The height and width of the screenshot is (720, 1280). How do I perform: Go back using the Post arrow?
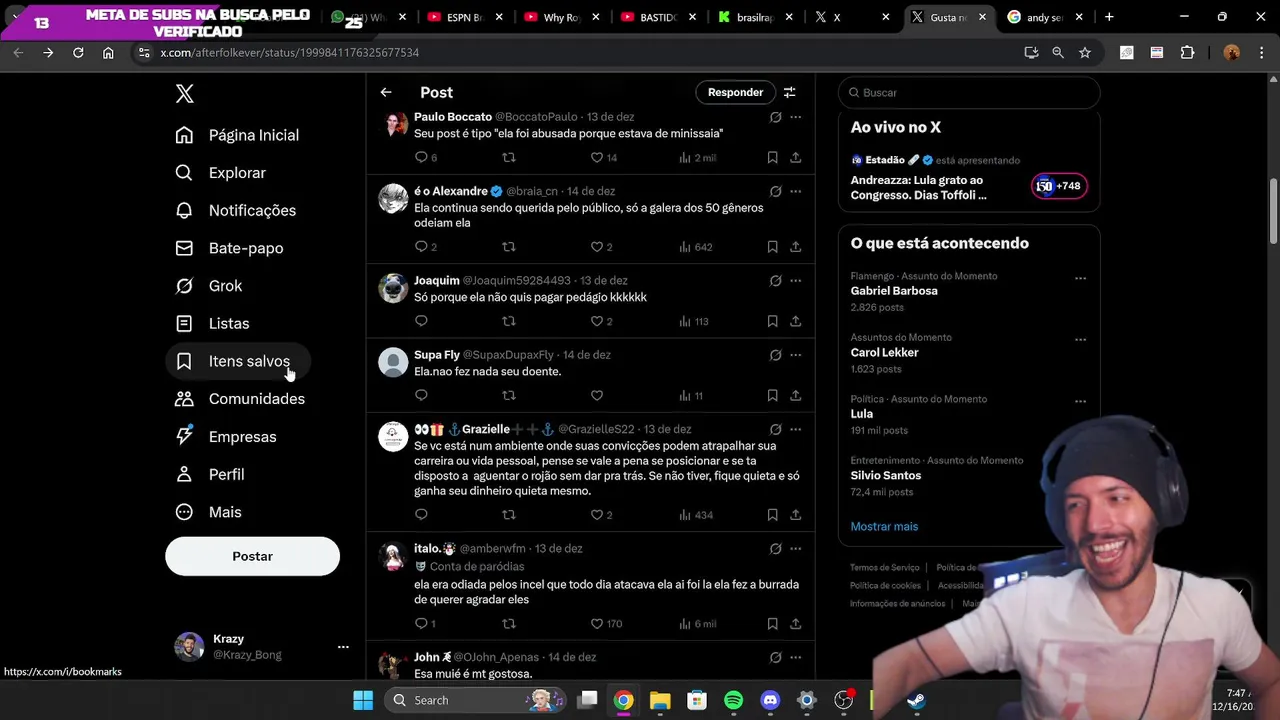(x=386, y=92)
